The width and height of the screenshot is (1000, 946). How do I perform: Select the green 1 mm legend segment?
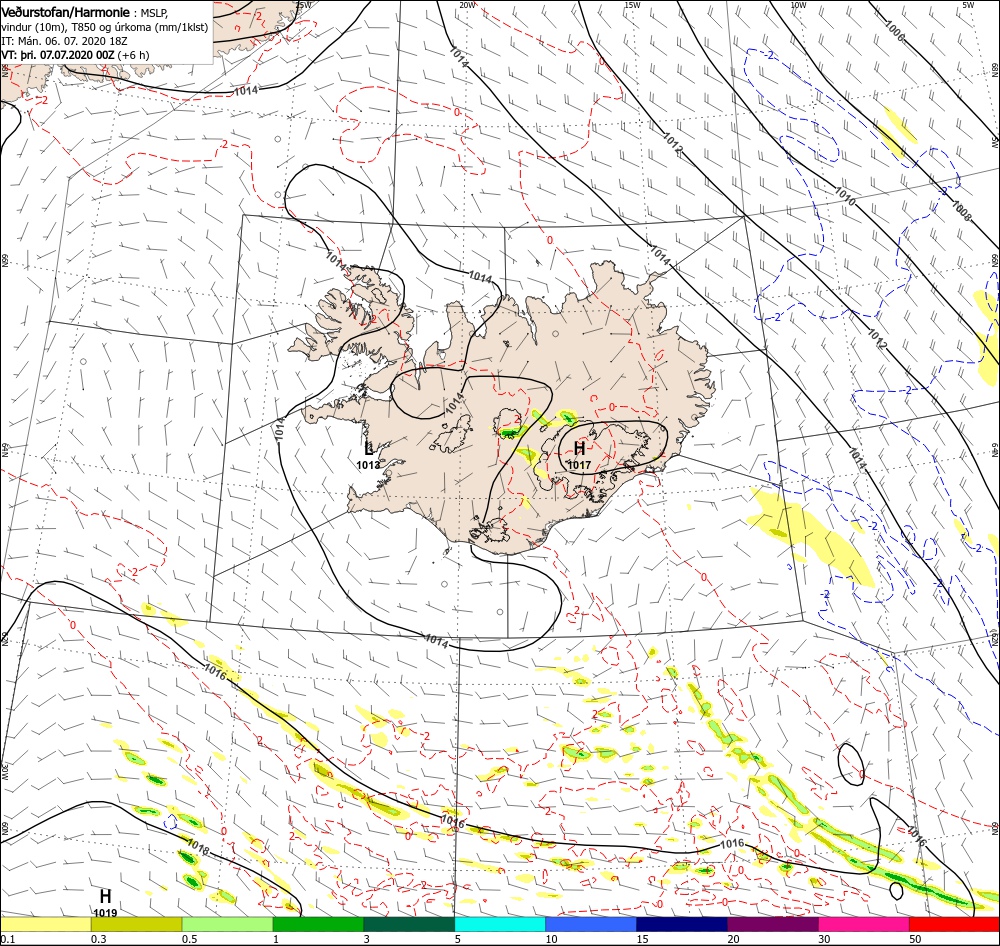(318, 924)
